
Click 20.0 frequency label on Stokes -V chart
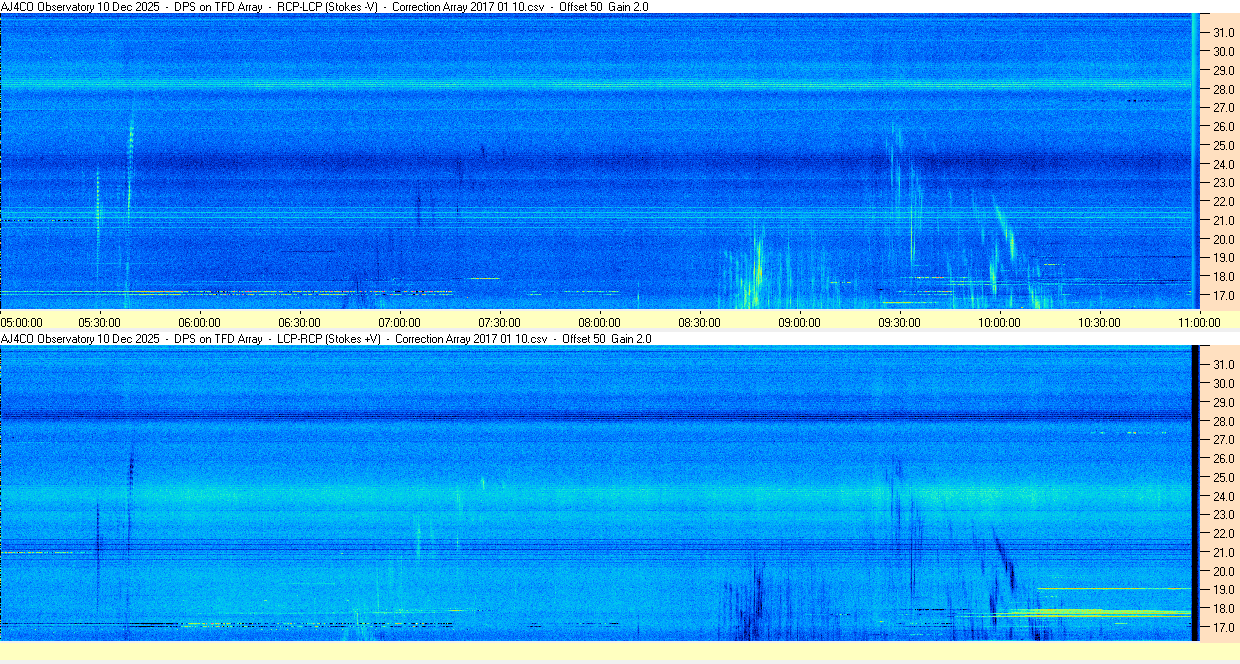tap(1224, 239)
